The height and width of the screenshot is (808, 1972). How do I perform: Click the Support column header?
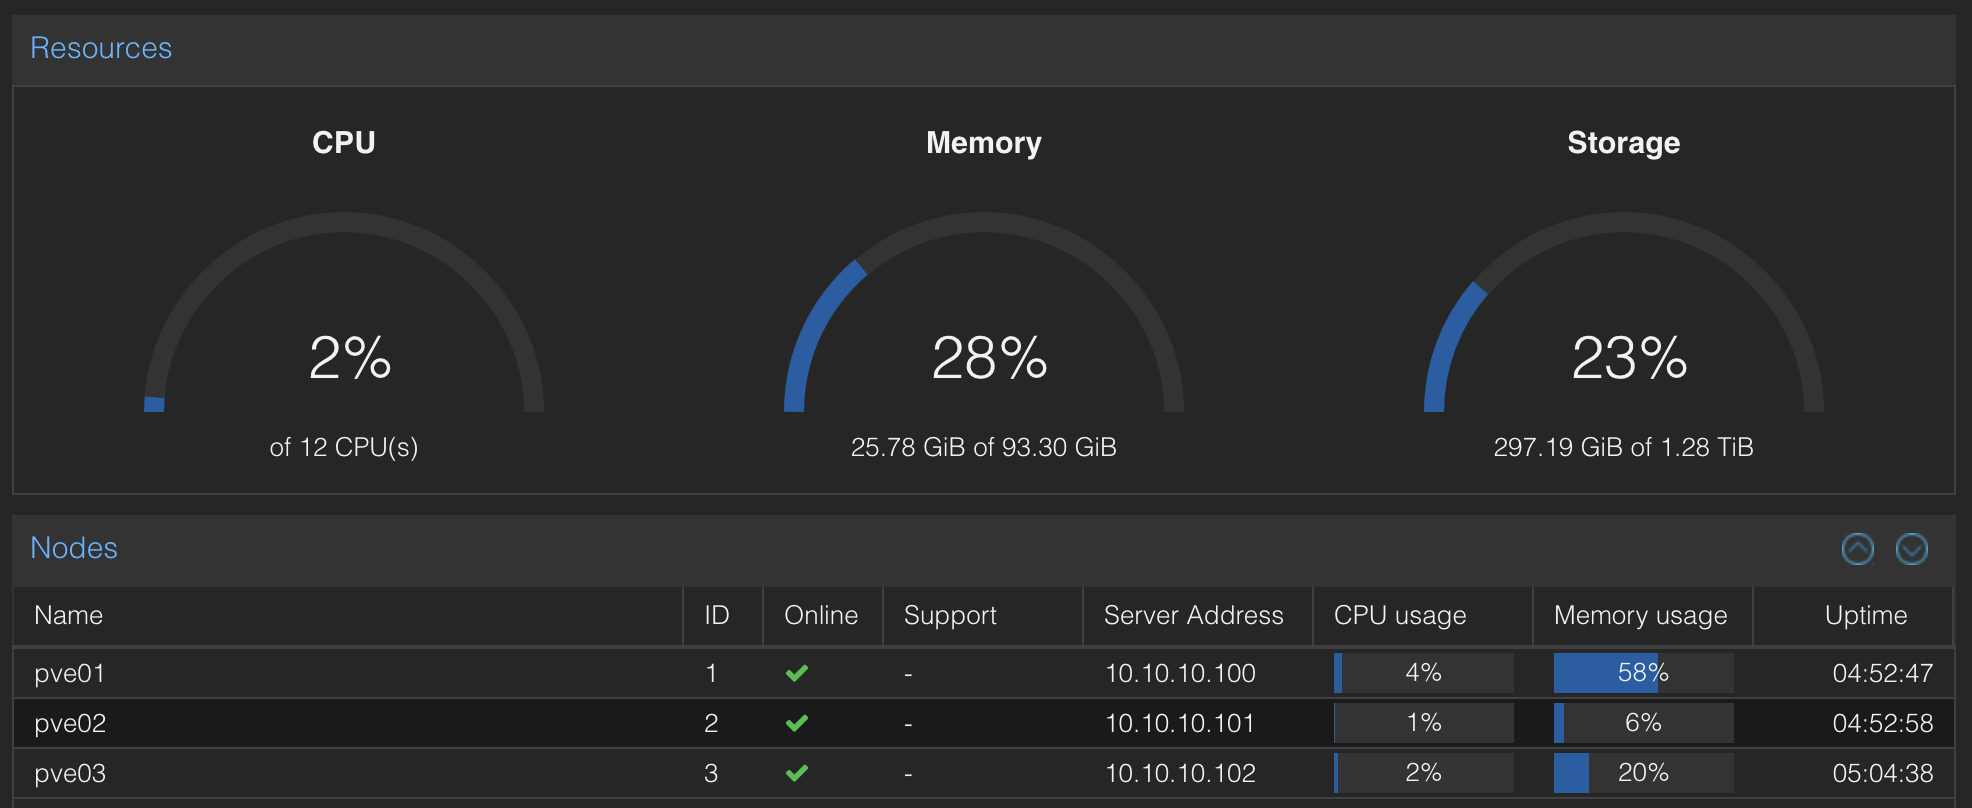coord(949,615)
